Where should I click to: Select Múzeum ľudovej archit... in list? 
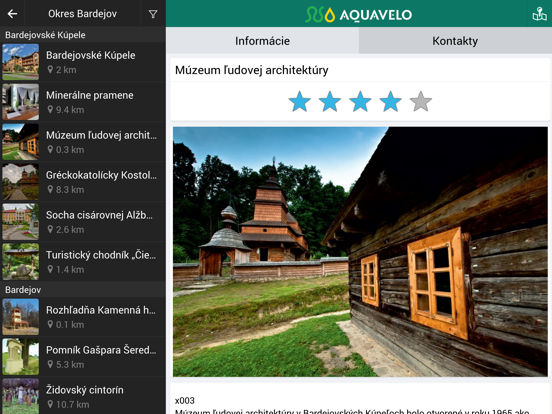coord(83,142)
